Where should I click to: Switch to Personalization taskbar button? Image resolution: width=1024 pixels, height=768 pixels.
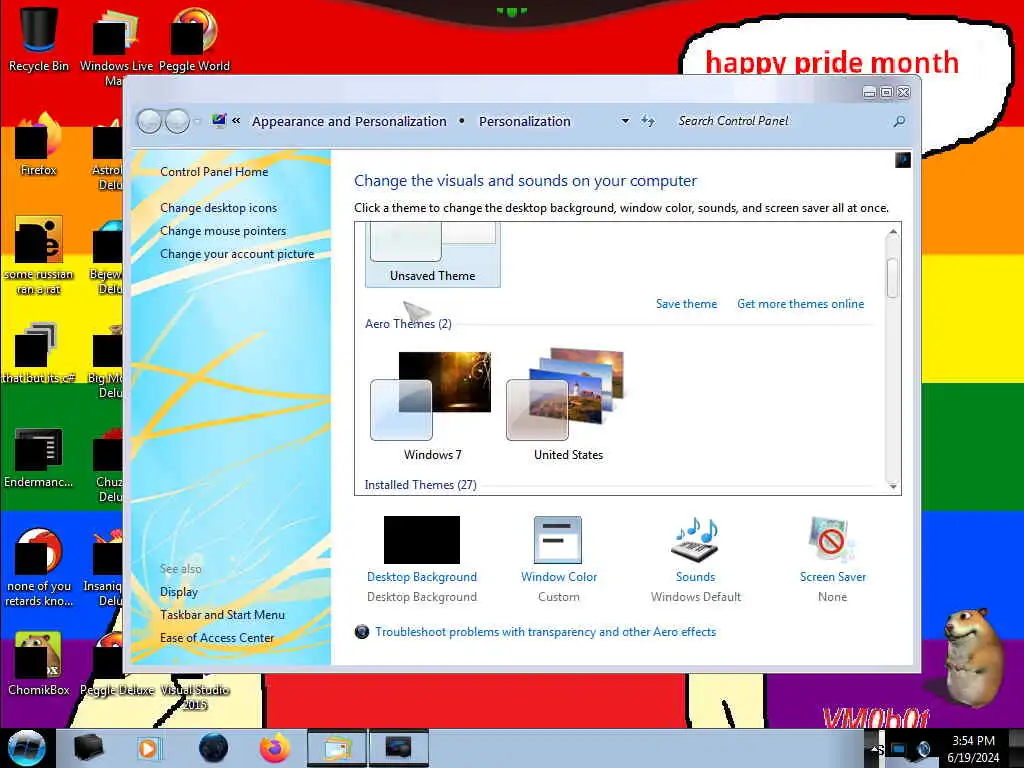(x=398, y=748)
